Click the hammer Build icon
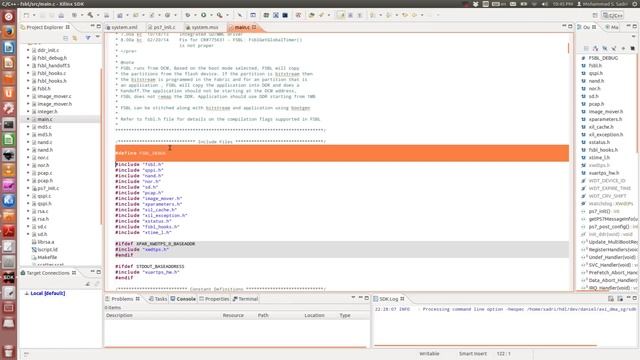The image size is (640, 360). (x=90, y=15)
